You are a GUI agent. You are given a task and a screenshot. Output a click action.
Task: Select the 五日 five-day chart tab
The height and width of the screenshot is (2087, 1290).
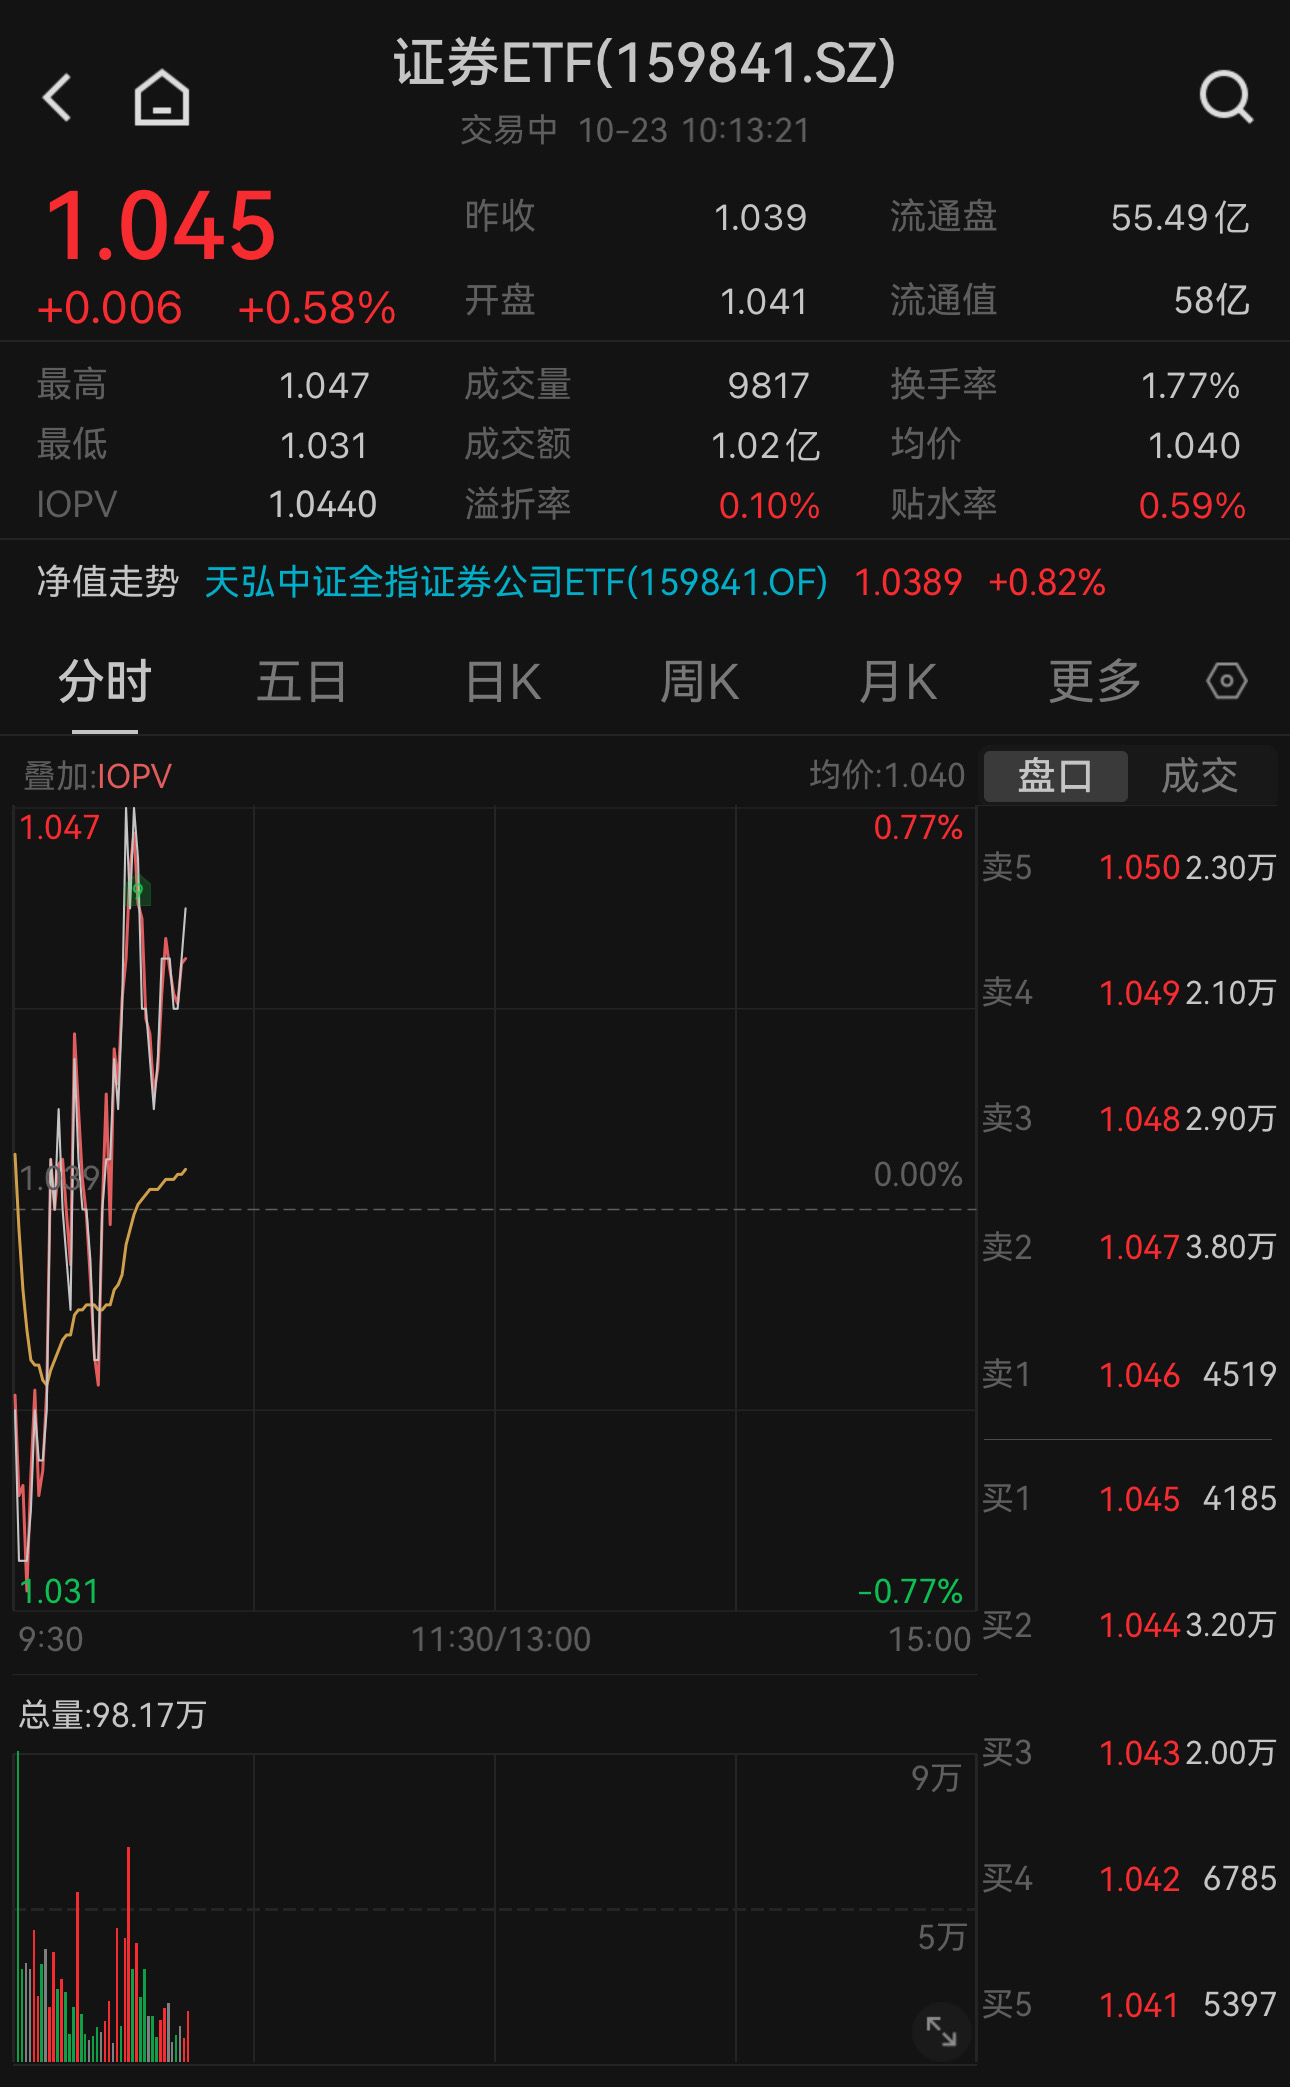pos(301,681)
